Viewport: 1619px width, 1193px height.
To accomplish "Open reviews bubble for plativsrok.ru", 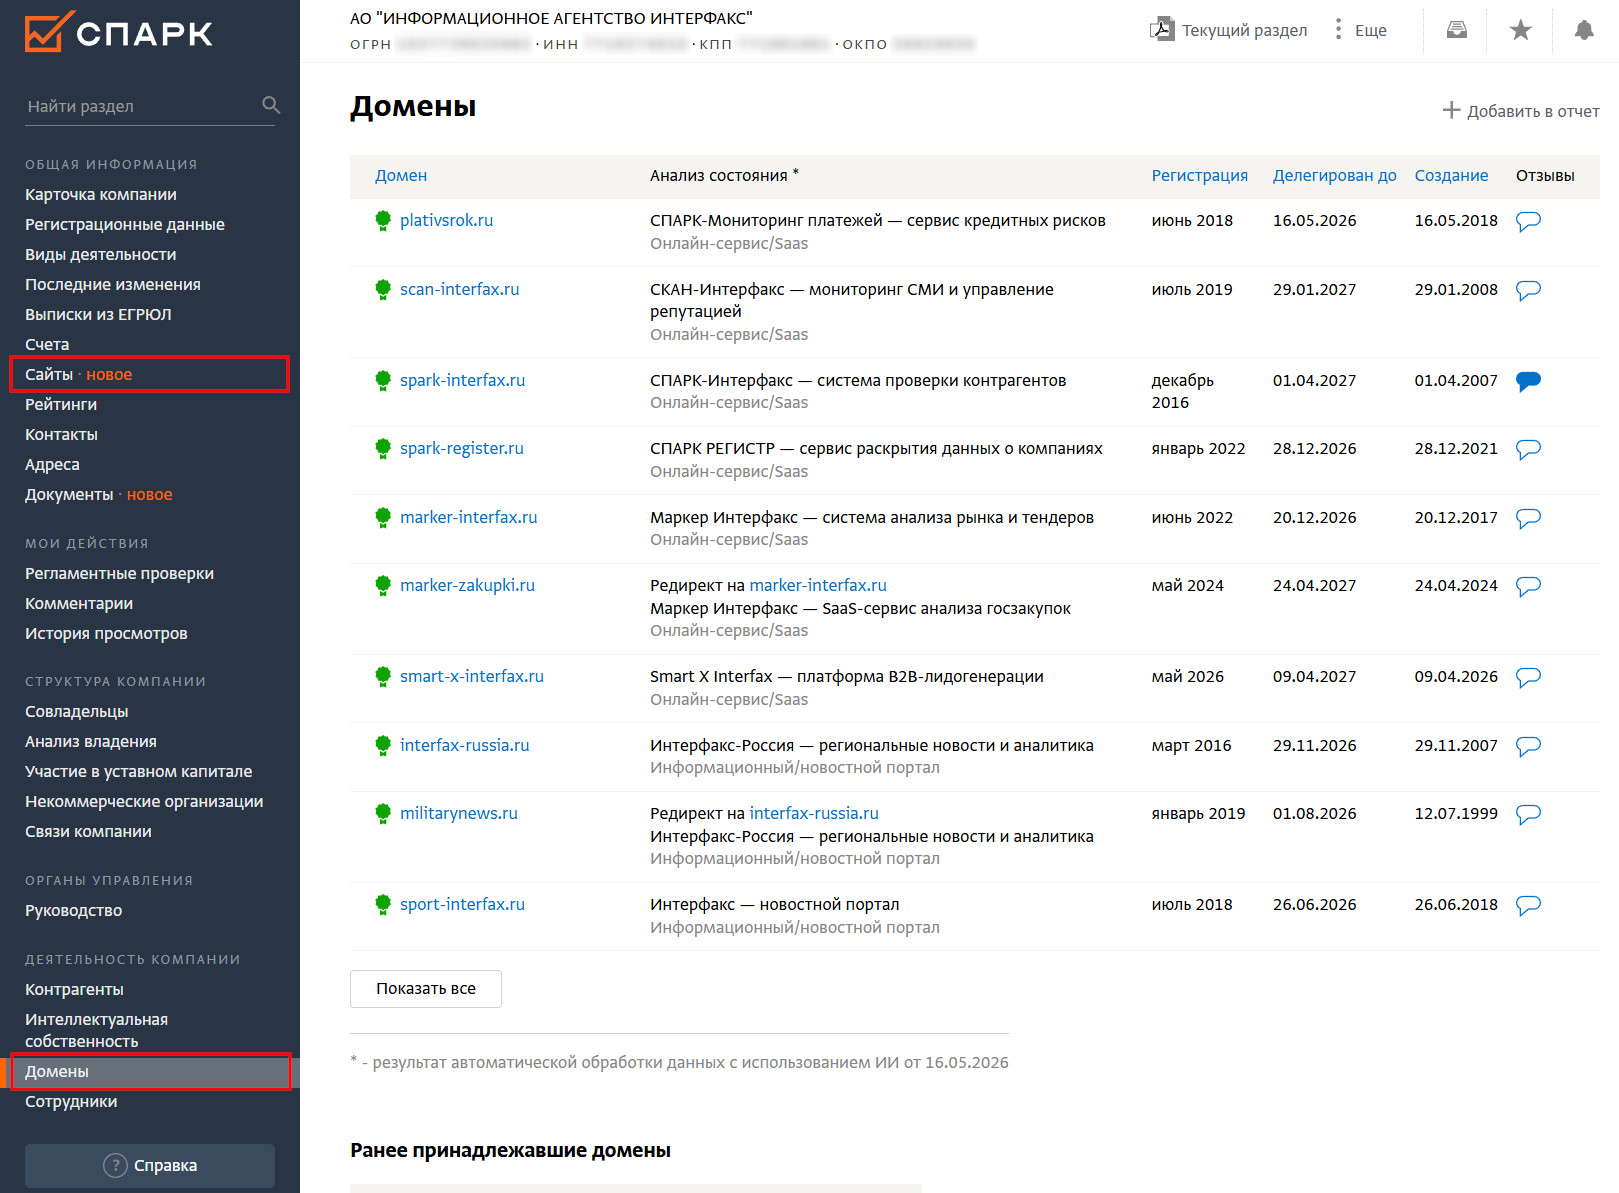I will point(1528,221).
